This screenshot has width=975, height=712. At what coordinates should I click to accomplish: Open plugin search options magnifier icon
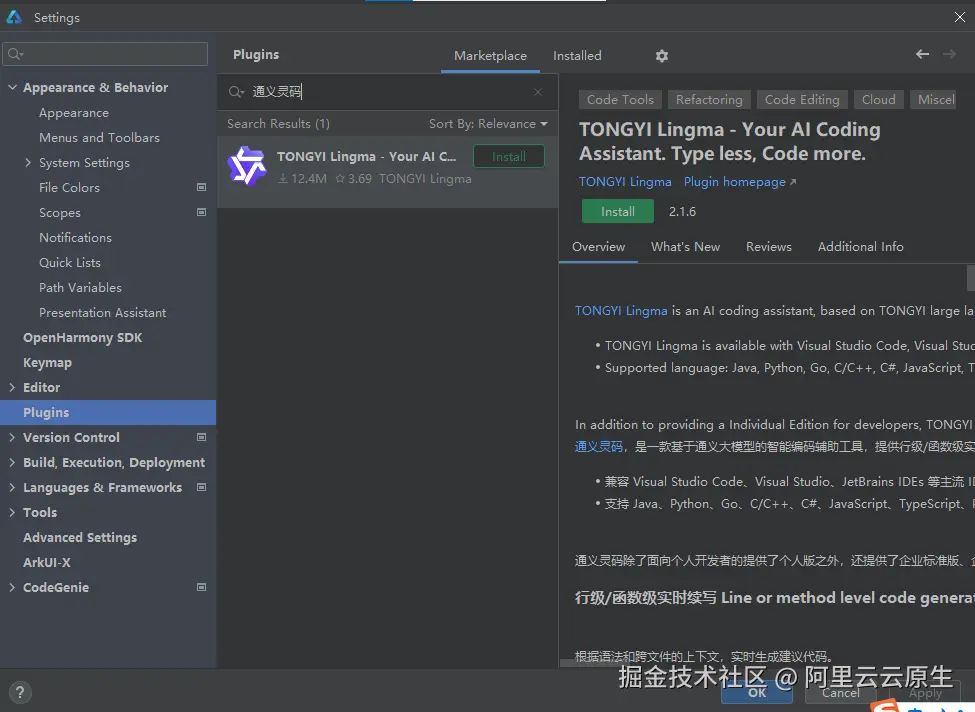click(x=236, y=92)
